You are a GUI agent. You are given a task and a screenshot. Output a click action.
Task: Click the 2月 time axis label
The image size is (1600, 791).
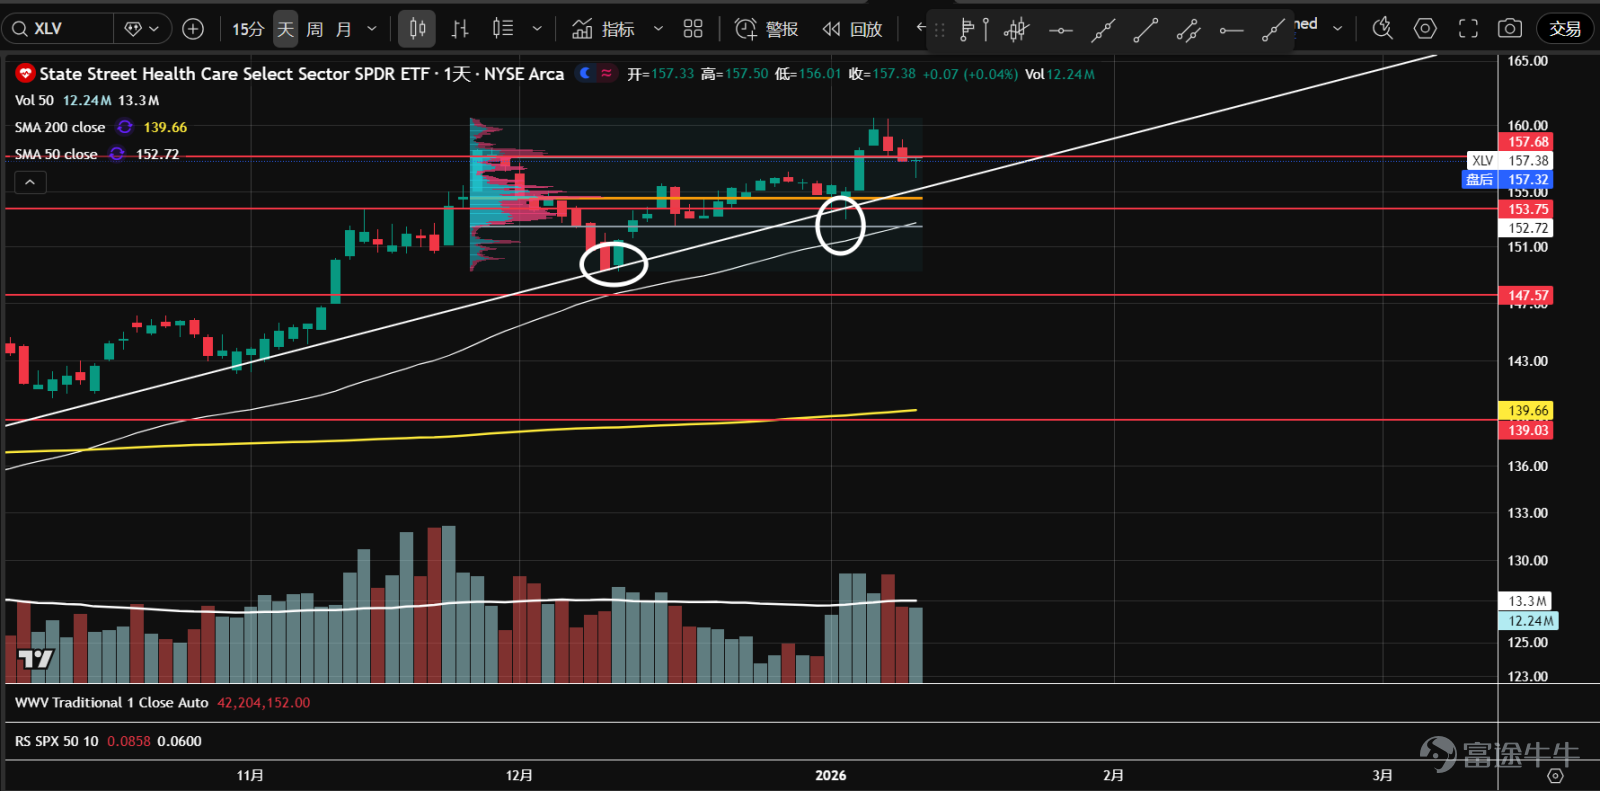click(x=1113, y=776)
